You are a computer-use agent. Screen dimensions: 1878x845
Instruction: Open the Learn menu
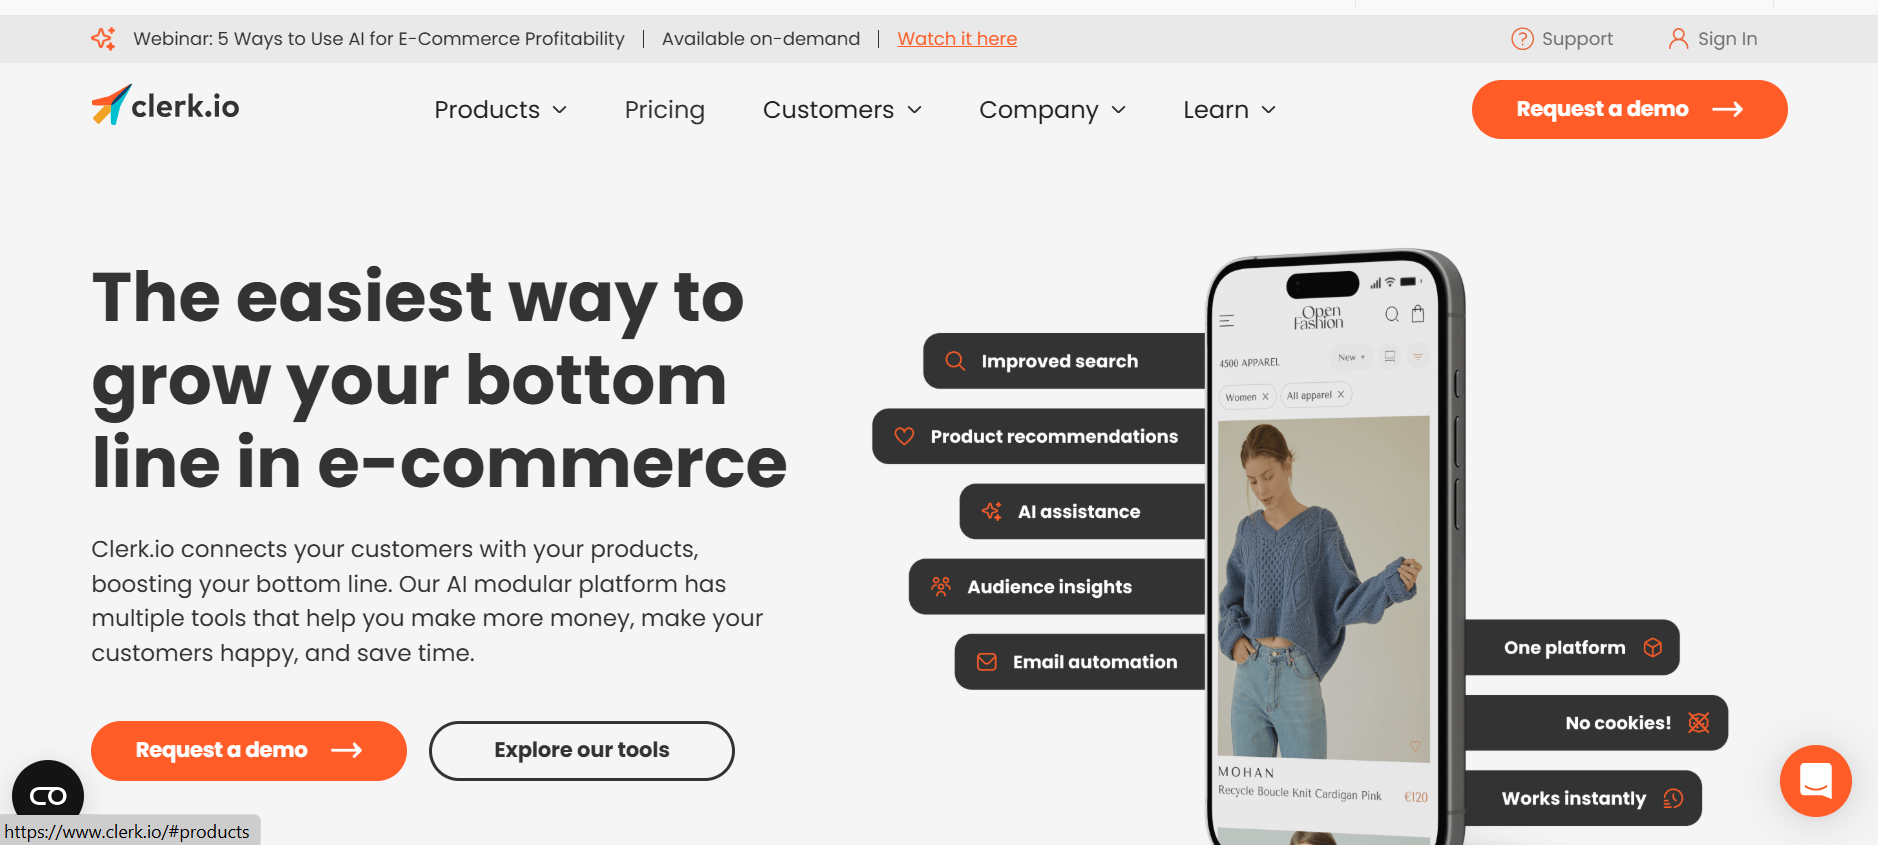(1229, 109)
